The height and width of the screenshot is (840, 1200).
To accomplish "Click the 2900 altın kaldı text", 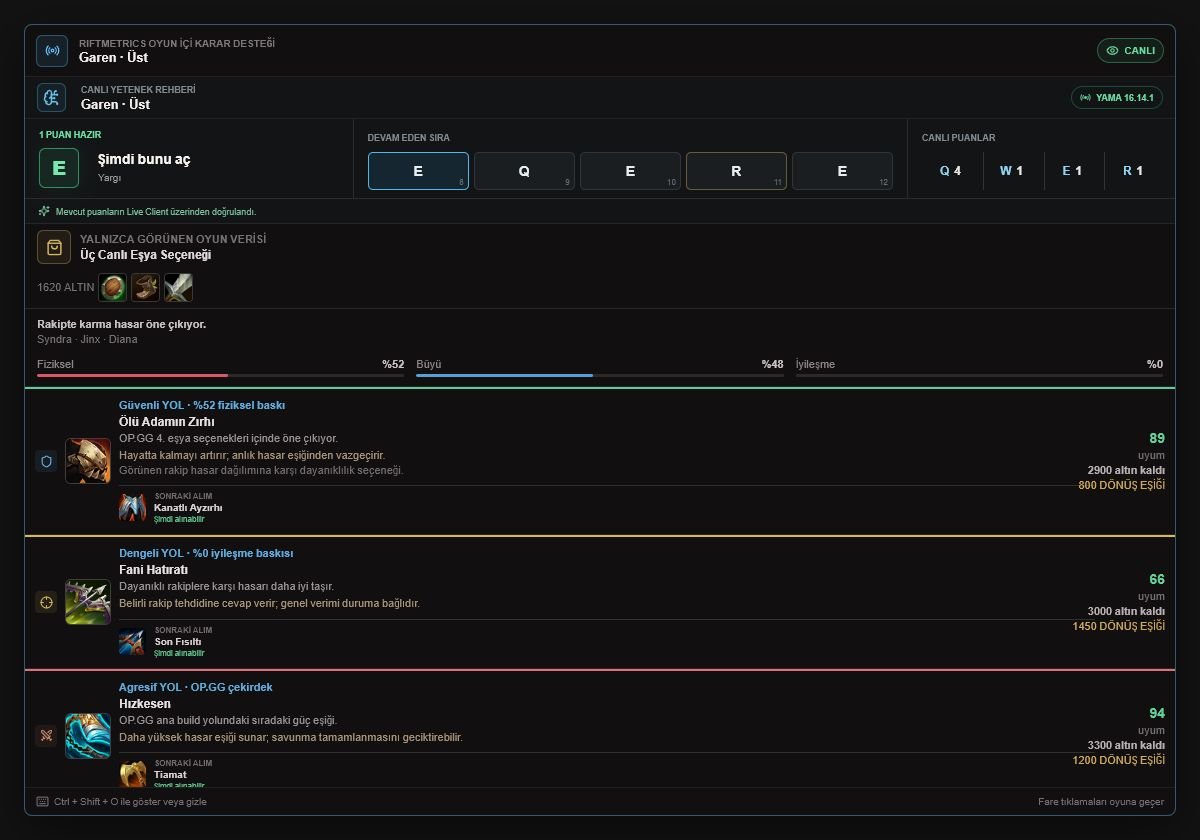I will (x=1127, y=470).
